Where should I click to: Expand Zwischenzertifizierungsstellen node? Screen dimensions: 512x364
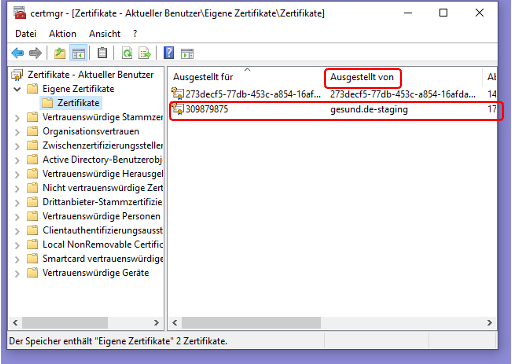(17, 146)
